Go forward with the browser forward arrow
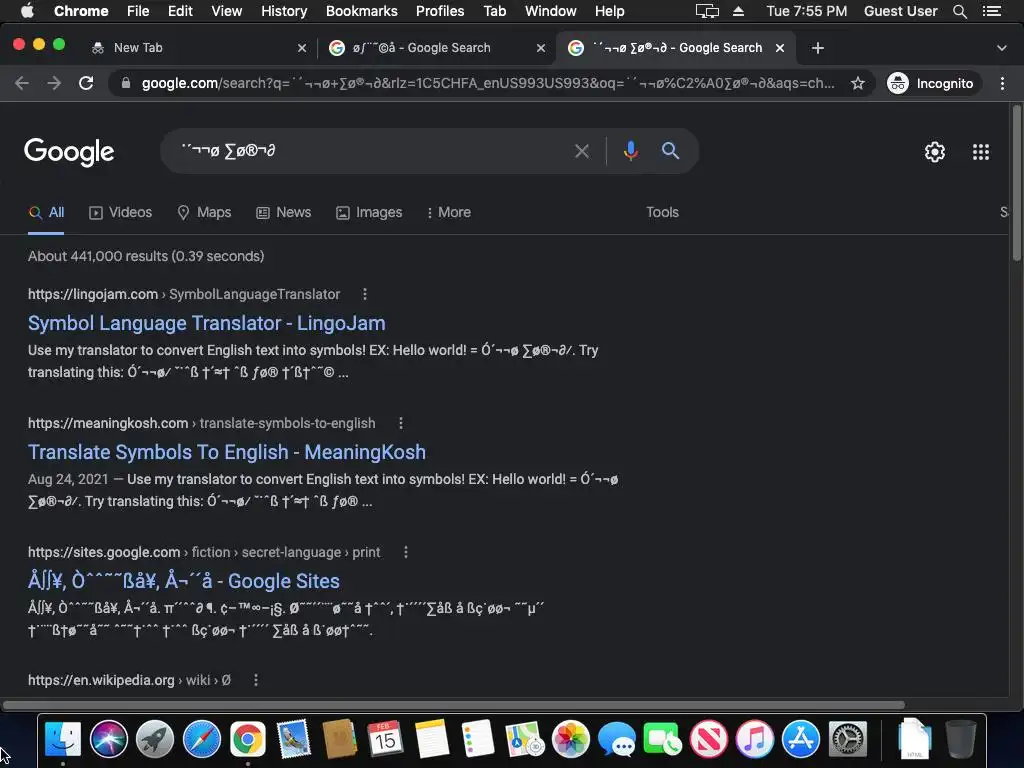The image size is (1024, 768). (x=54, y=84)
